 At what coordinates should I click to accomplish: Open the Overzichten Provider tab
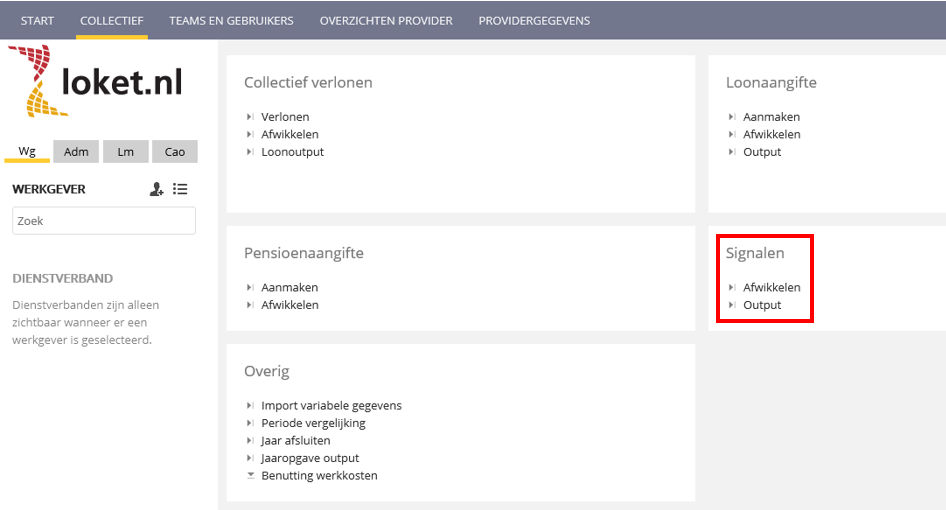(386, 20)
